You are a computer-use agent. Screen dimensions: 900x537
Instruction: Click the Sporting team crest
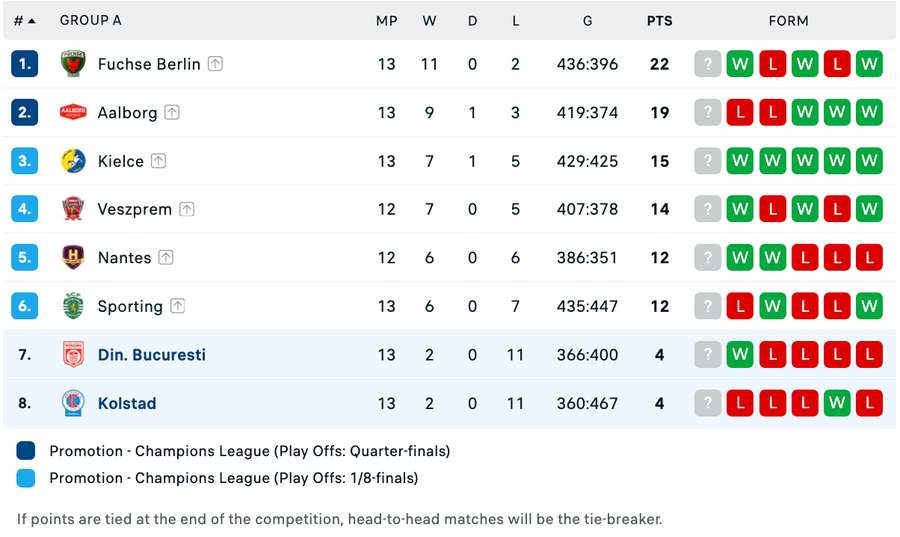click(73, 306)
